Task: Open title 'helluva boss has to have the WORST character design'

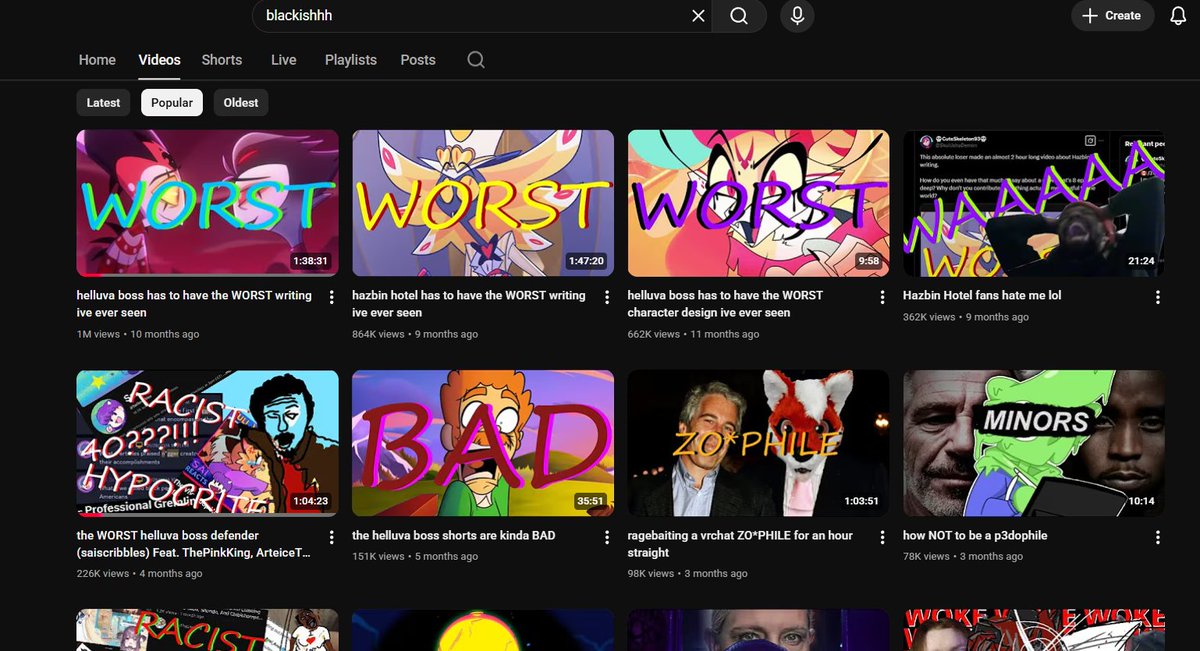Action: 725,304
